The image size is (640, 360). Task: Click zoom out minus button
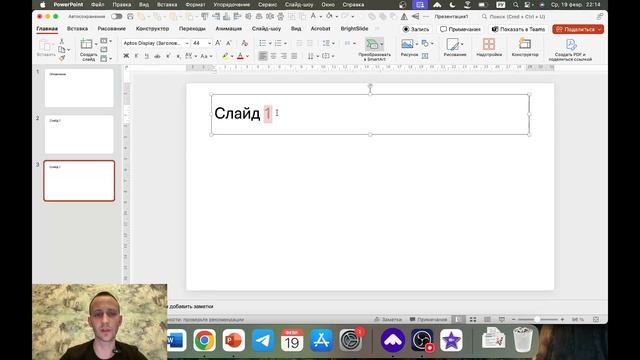click(x=513, y=319)
